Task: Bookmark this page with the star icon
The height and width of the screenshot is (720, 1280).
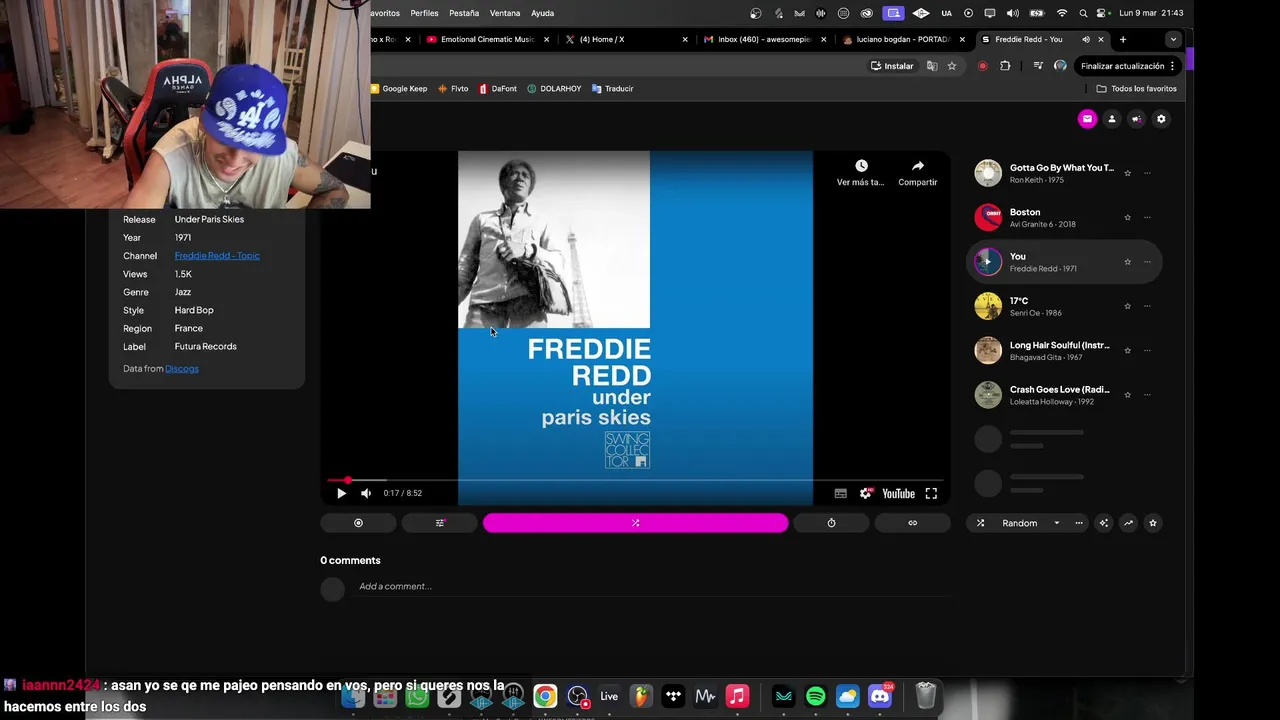Action: [952, 66]
